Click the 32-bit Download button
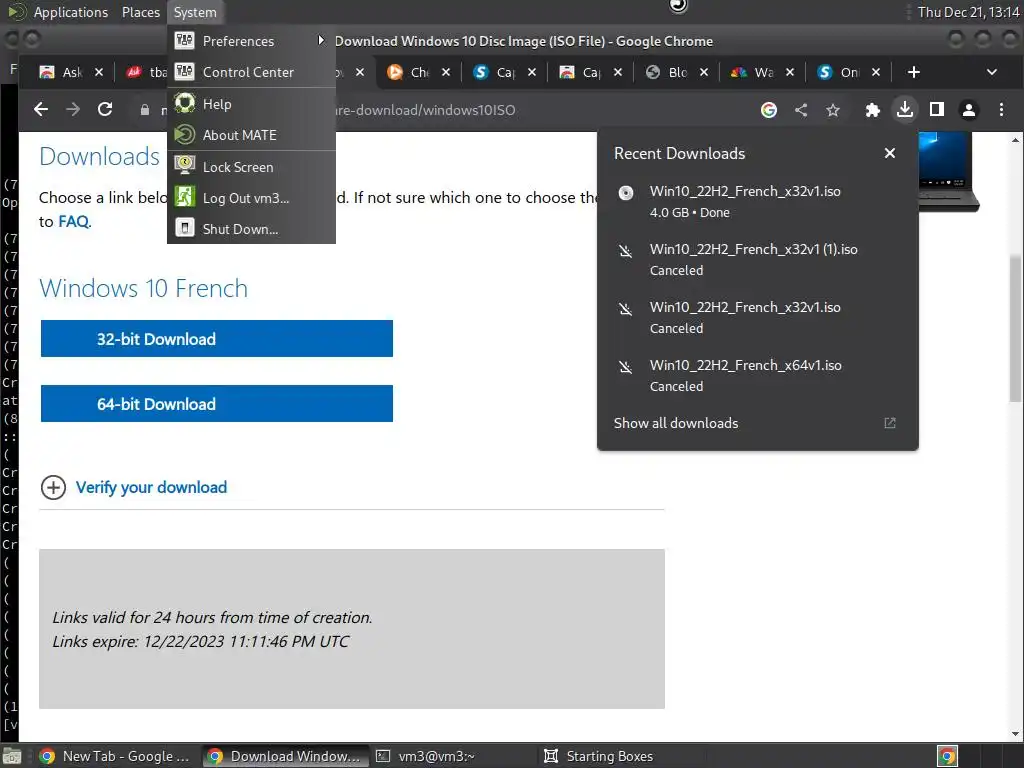The height and width of the screenshot is (768, 1024). 217,338
